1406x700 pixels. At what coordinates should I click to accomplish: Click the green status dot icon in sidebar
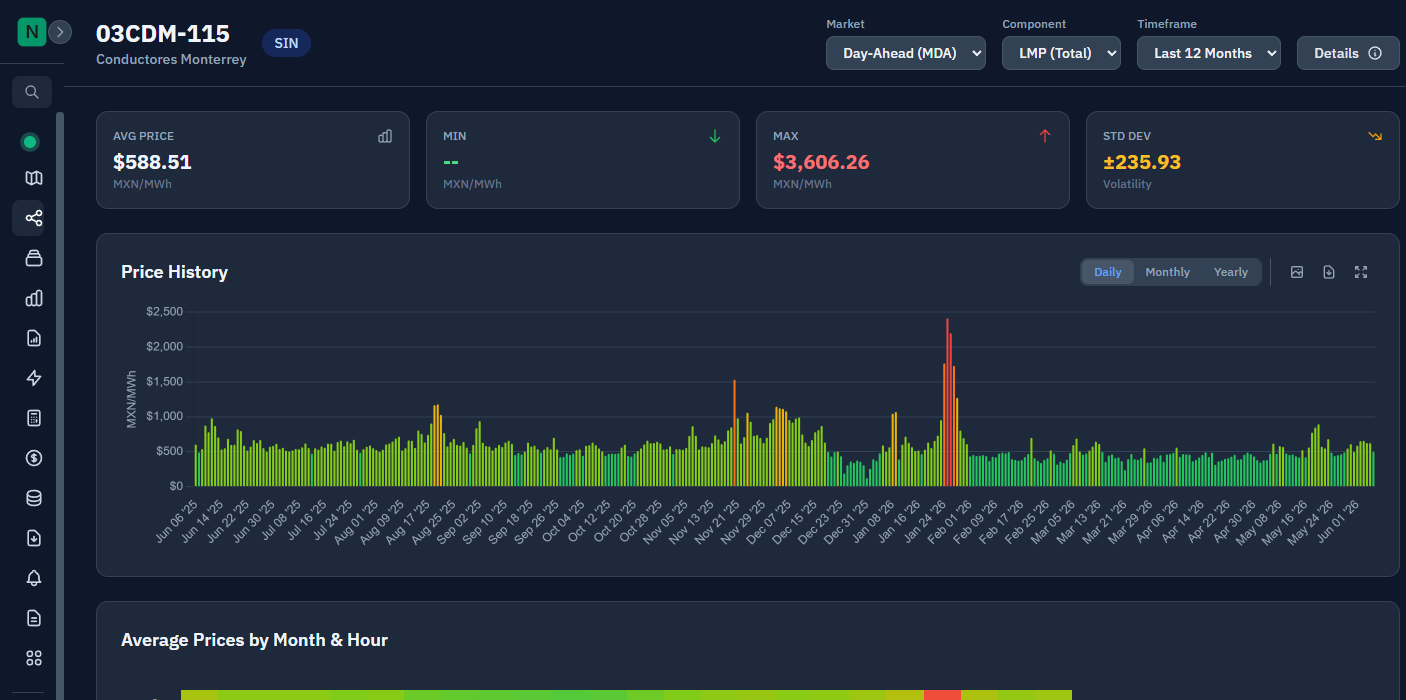[30, 142]
